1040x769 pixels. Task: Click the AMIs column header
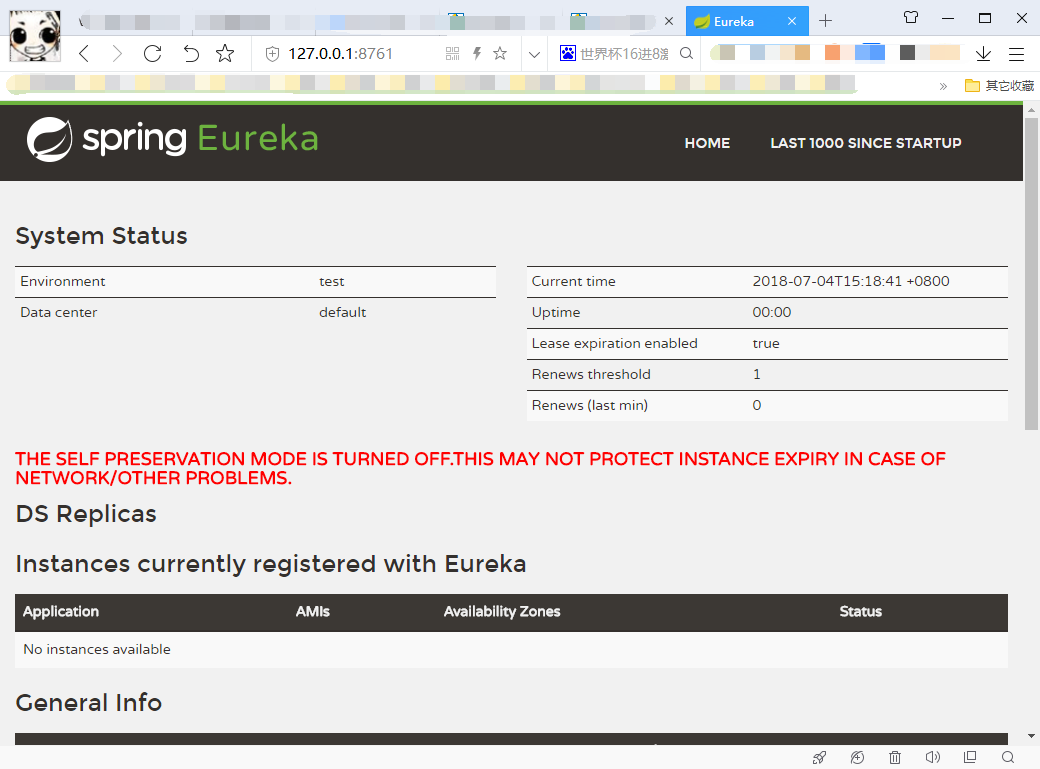pyautogui.click(x=312, y=612)
